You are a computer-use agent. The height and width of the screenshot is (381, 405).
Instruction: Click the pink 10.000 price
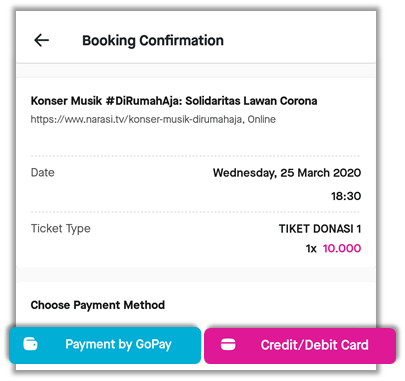click(x=342, y=248)
